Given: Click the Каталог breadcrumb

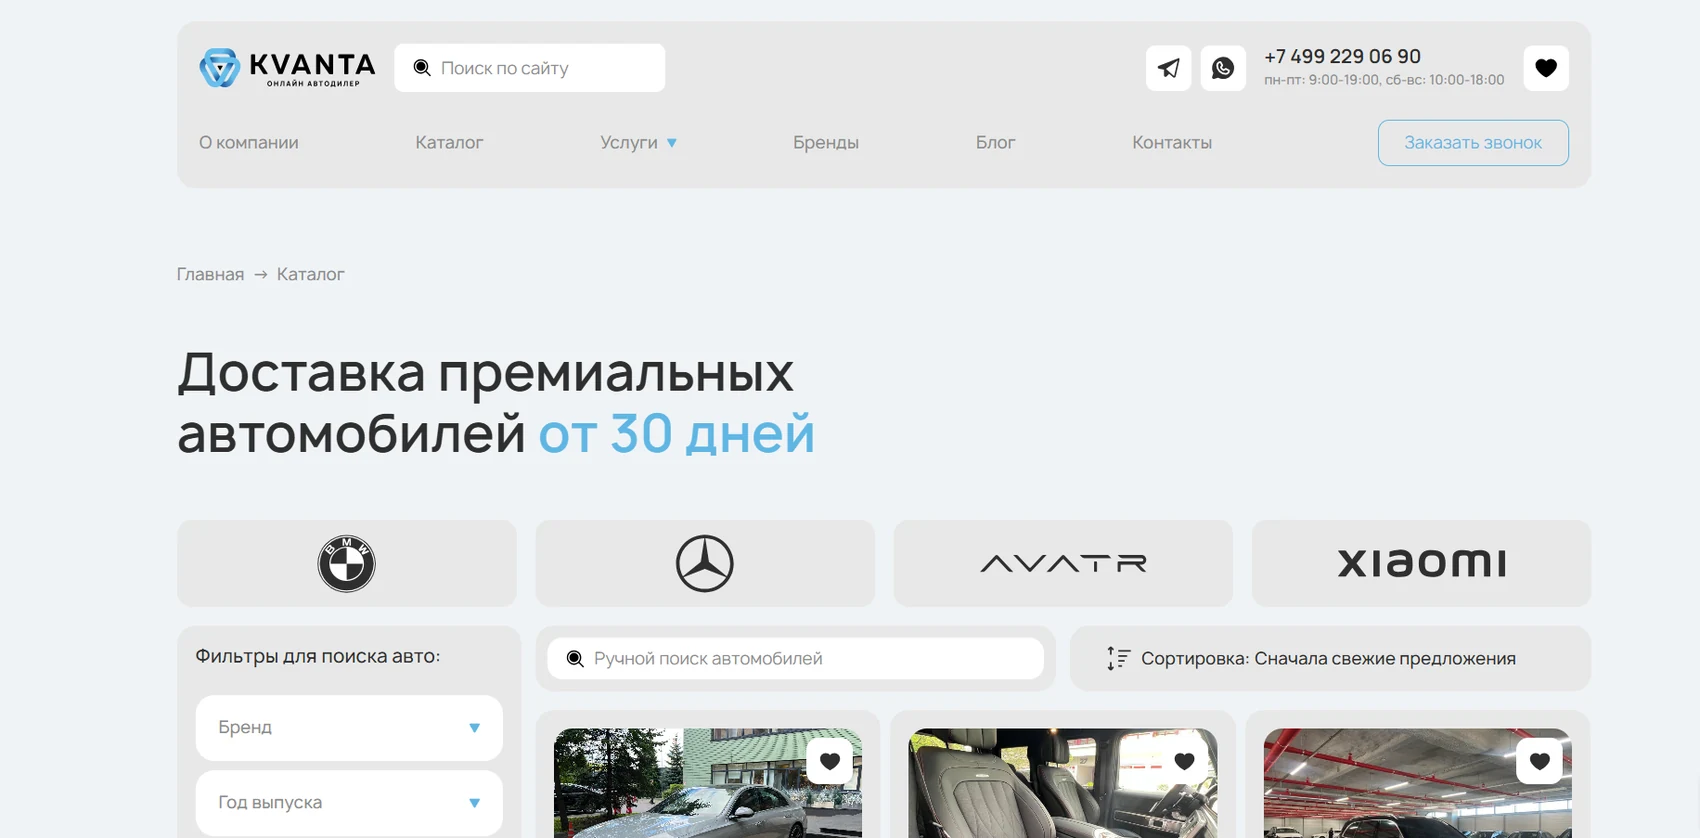Looking at the screenshot, I should [311, 274].
